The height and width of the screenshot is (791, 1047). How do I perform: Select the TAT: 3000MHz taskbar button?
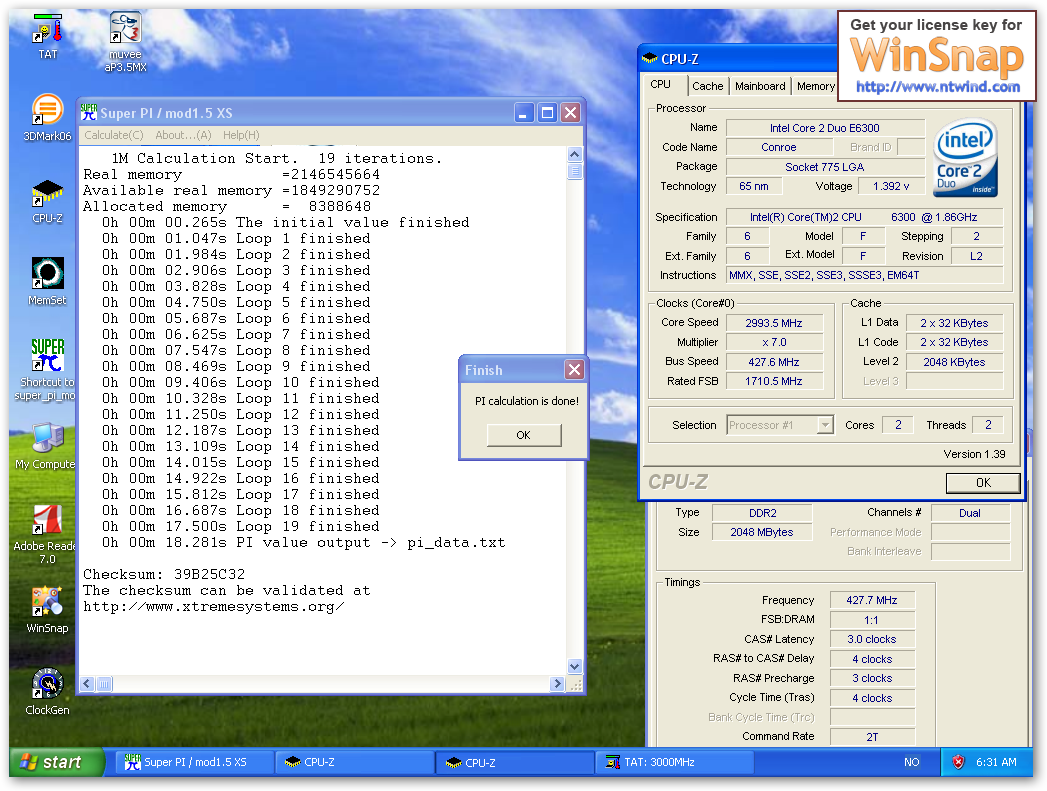[x=675, y=762]
